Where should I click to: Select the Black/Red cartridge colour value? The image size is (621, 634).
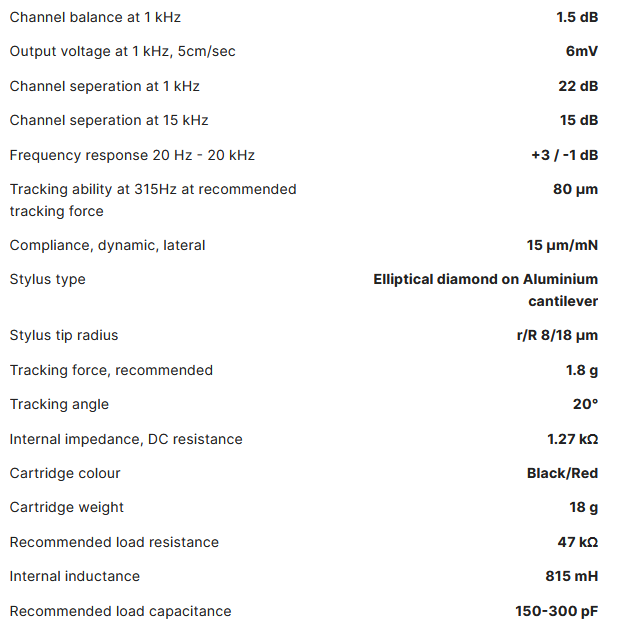coord(562,473)
